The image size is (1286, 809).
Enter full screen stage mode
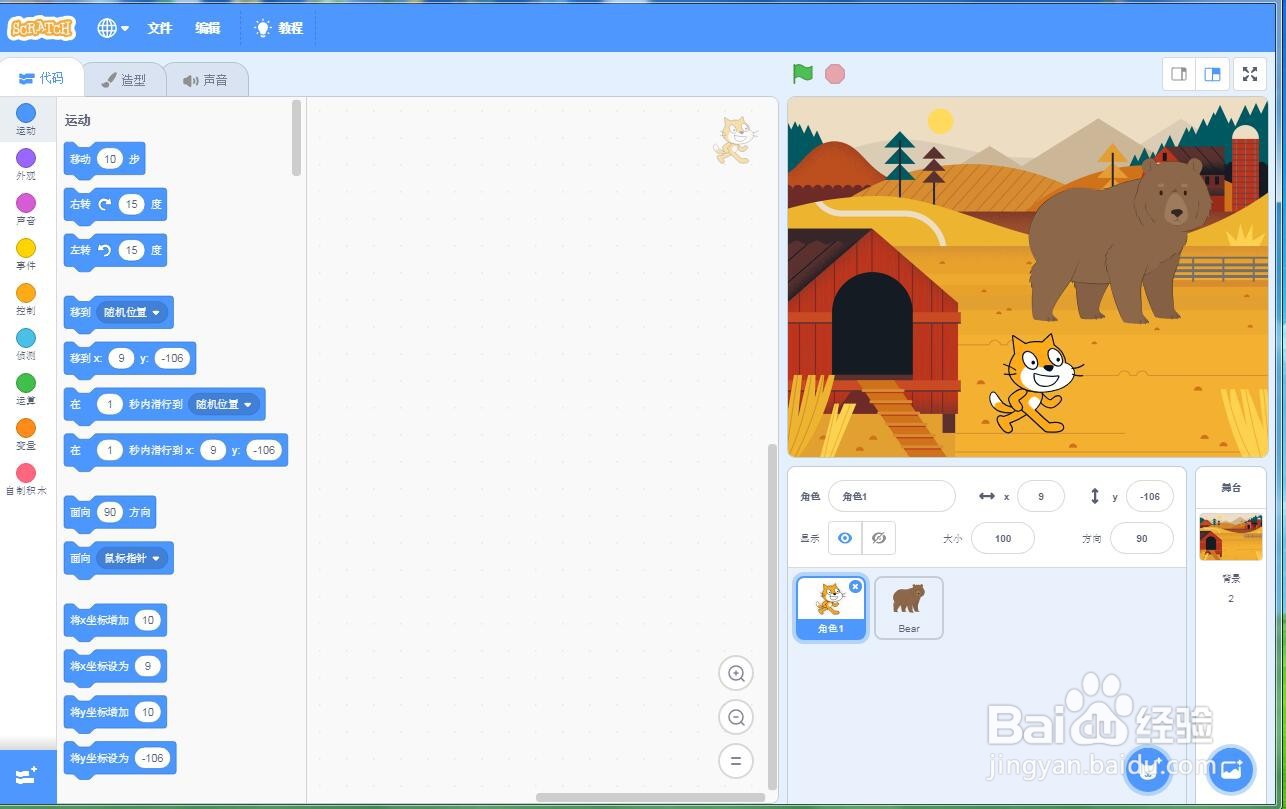[1250, 74]
